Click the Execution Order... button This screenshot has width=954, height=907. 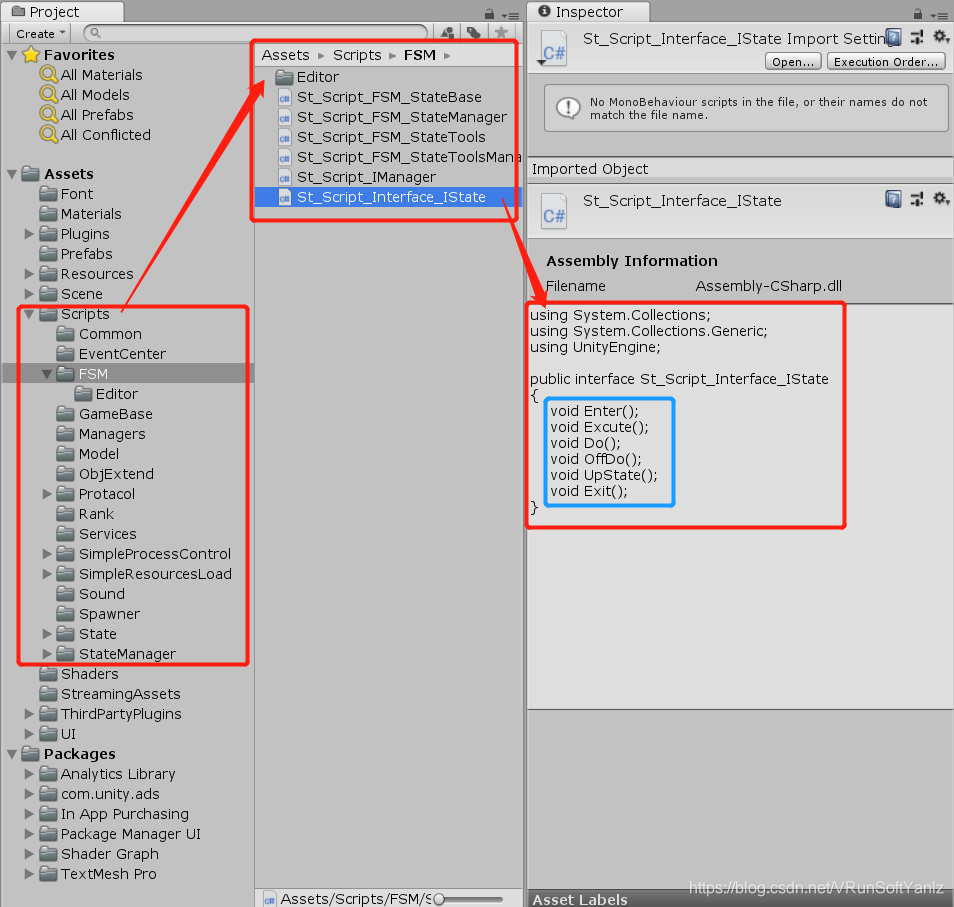(886, 61)
